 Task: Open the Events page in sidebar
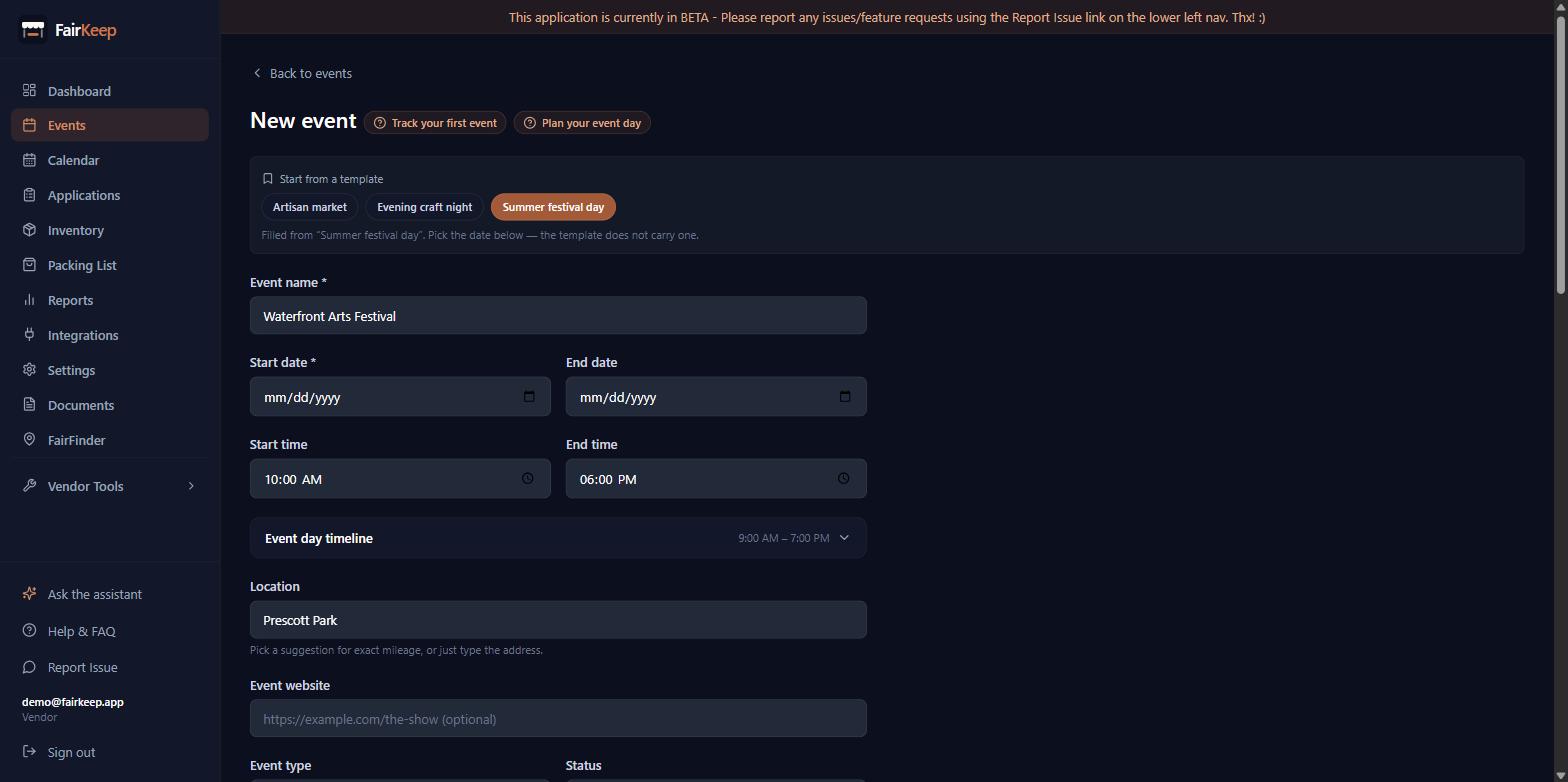110,125
